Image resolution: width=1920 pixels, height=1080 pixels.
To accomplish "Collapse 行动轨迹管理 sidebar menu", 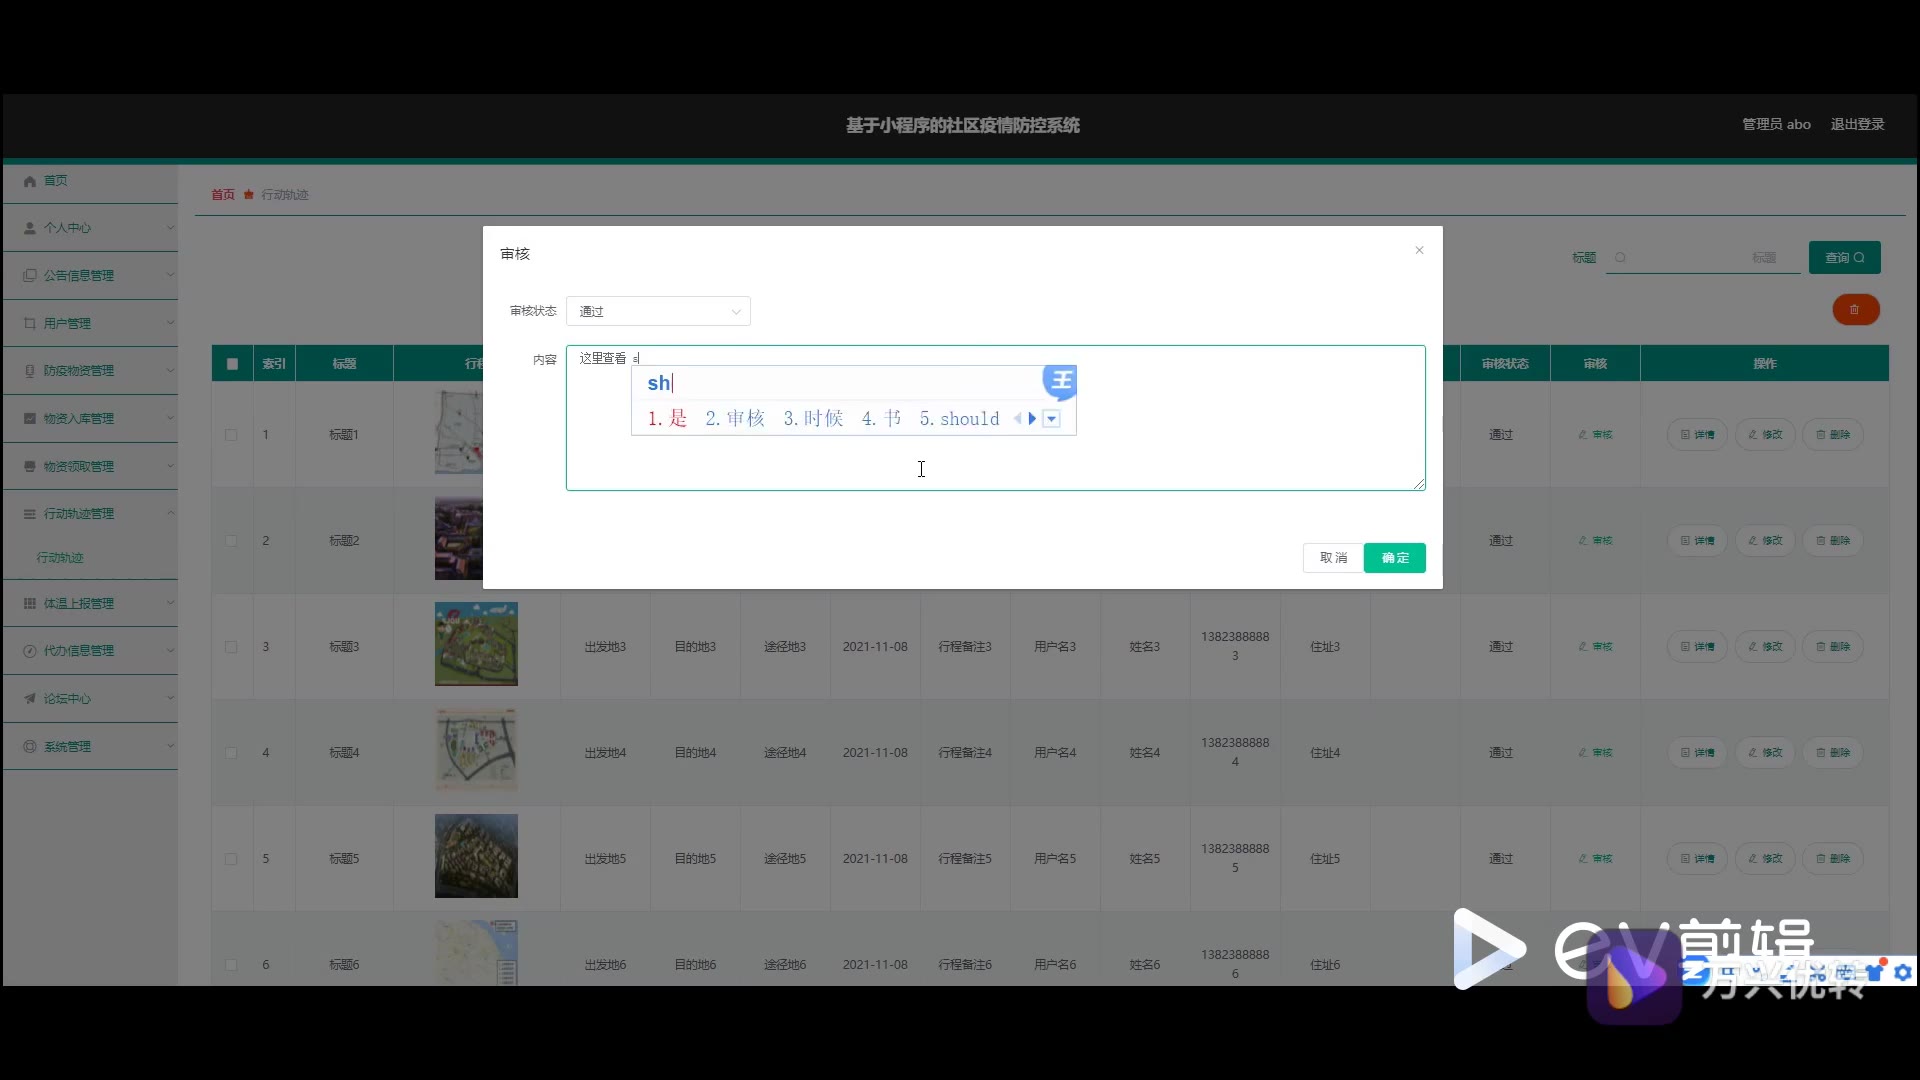I will pyautogui.click(x=90, y=514).
